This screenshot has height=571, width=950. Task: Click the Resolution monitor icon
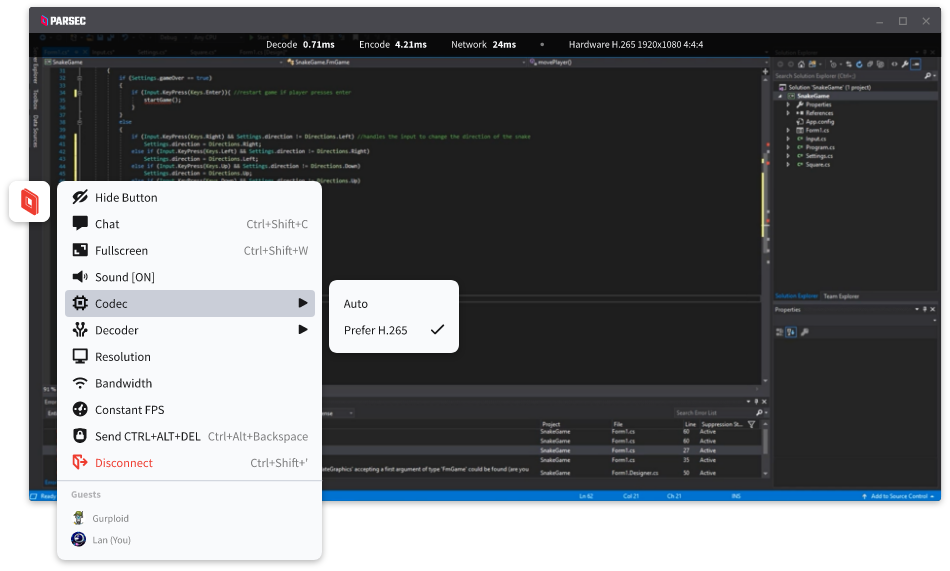coord(80,356)
